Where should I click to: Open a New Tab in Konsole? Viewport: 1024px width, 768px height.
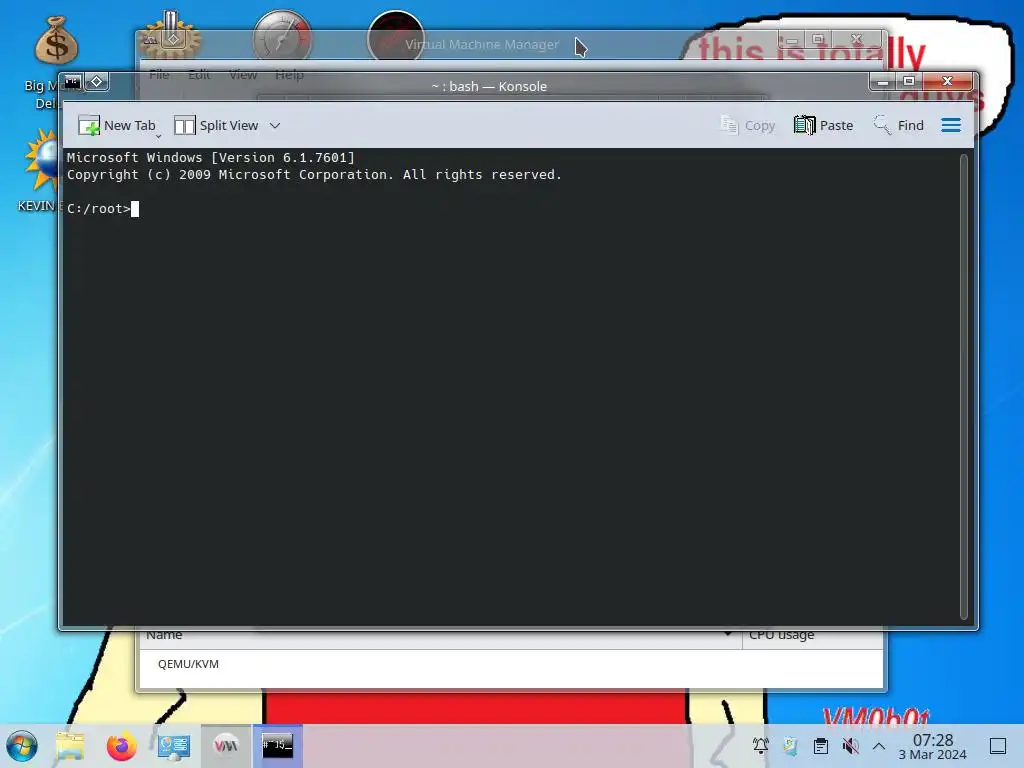117,125
